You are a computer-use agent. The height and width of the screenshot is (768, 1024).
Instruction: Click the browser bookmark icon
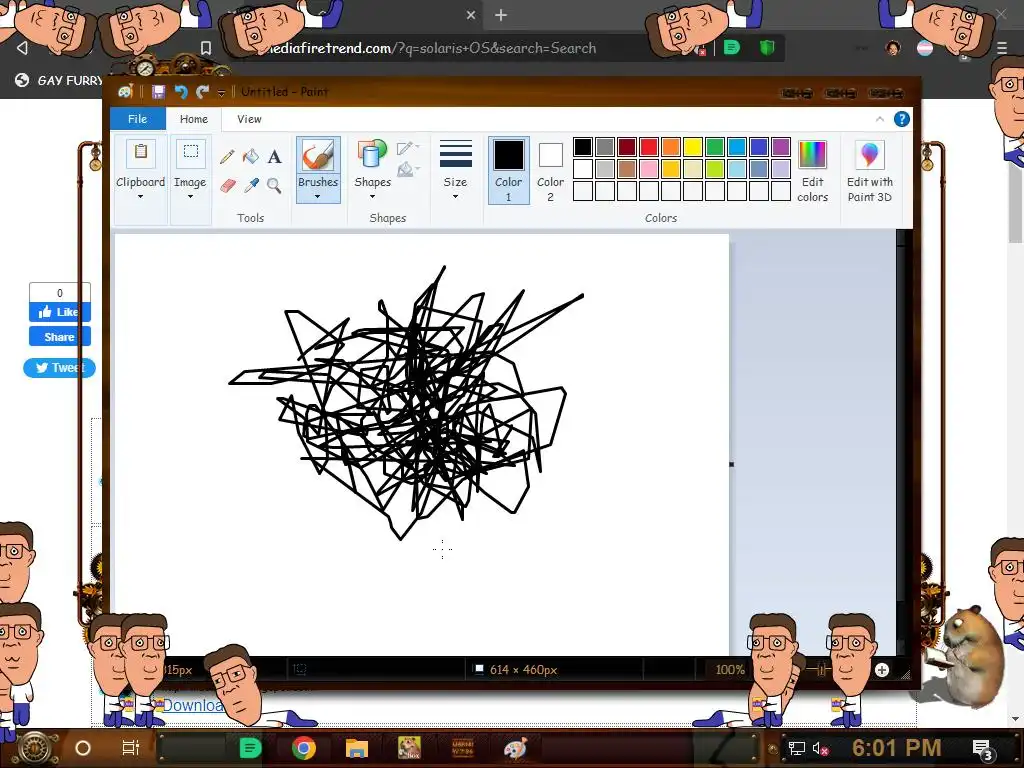tap(206, 48)
